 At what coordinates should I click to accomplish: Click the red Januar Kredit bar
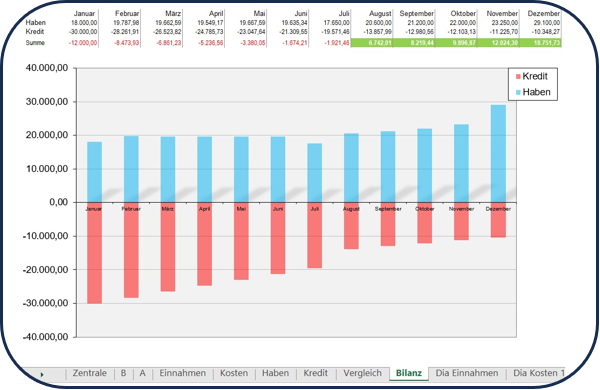pyautogui.click(x=95, y=253)
